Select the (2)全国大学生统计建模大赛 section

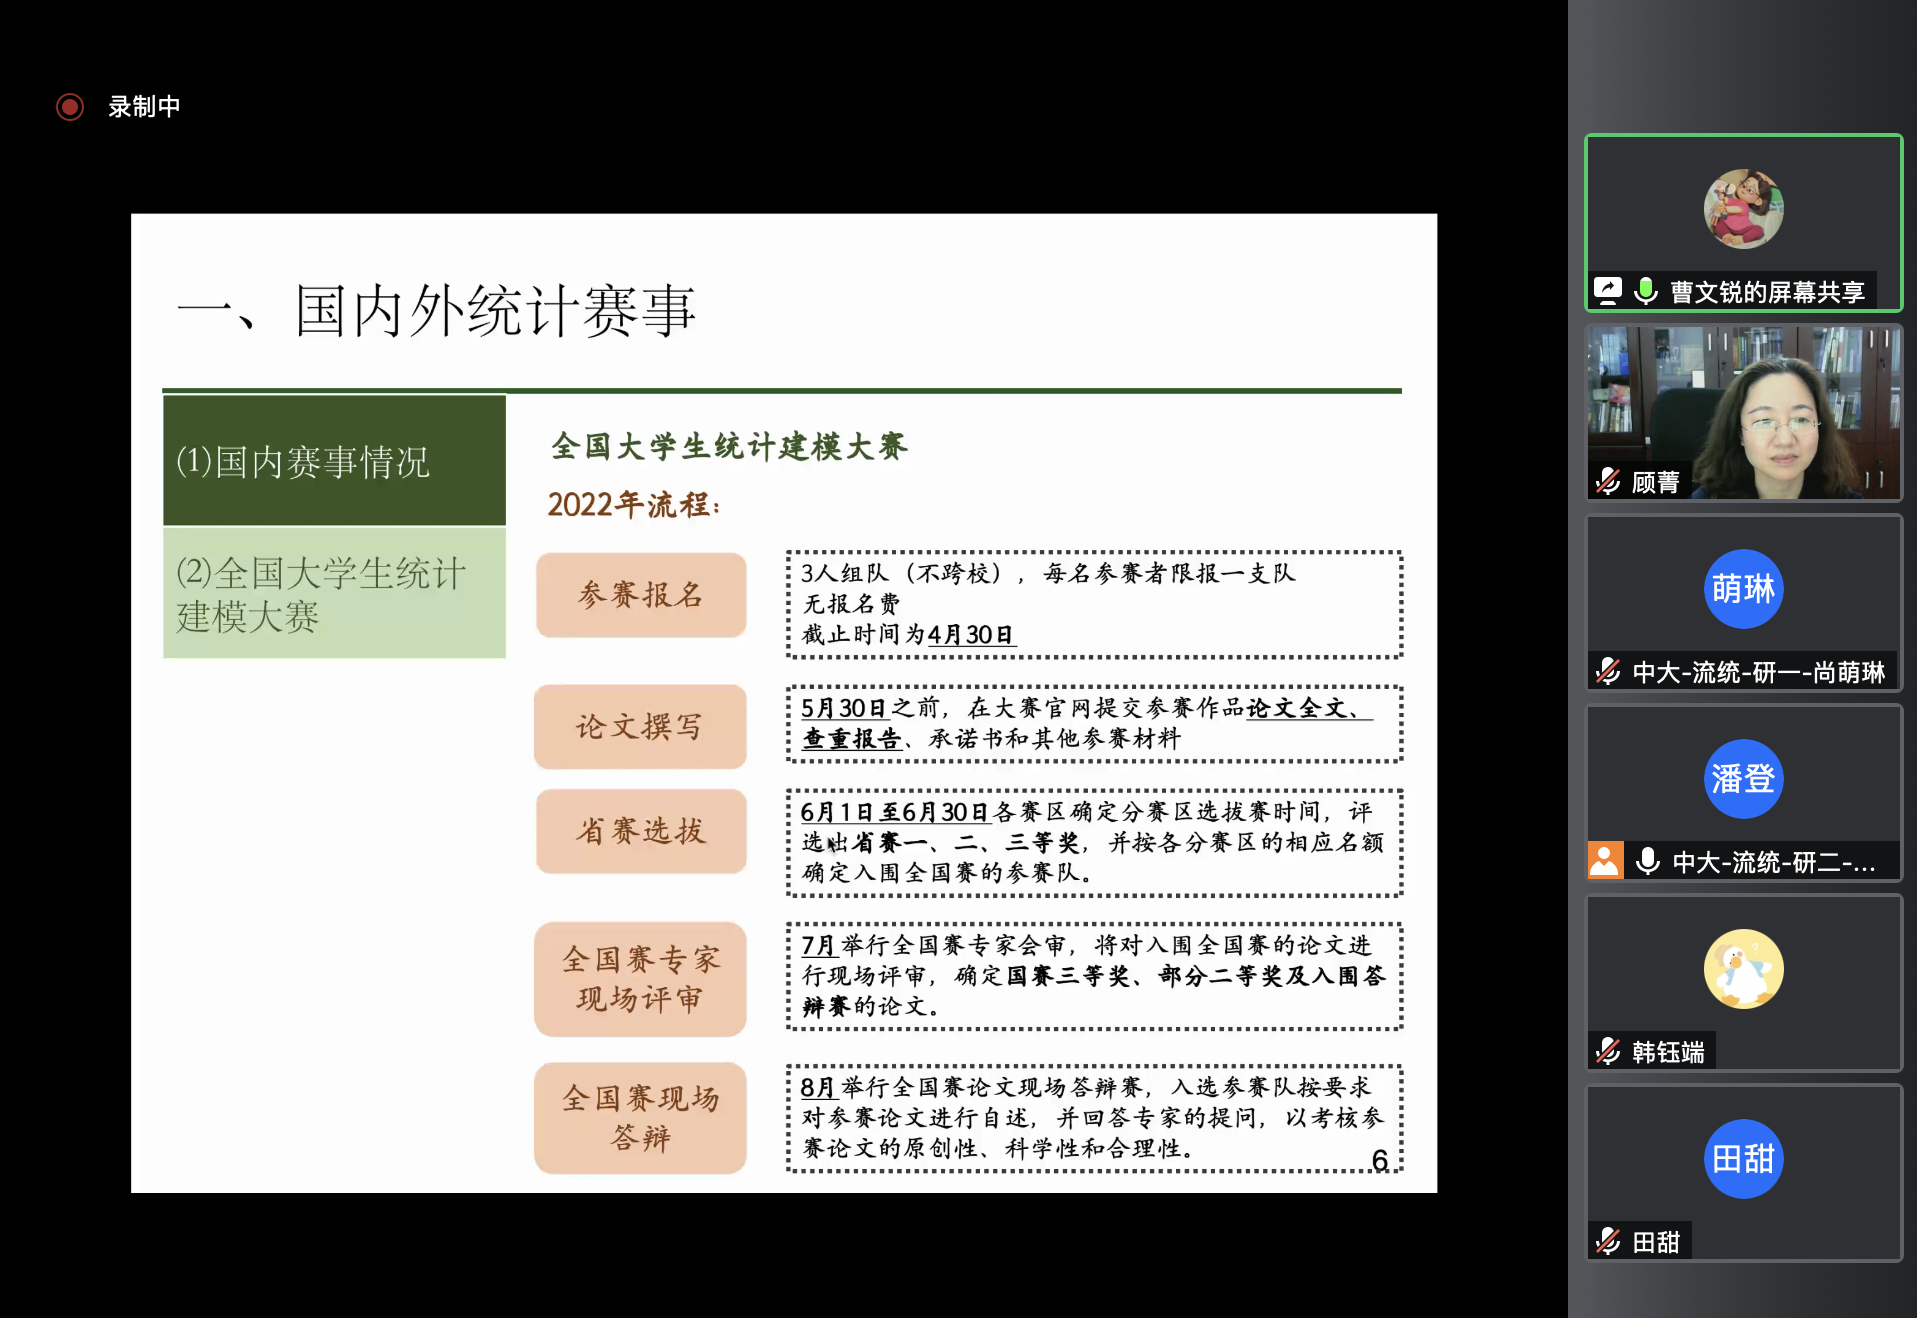point(334,593)
